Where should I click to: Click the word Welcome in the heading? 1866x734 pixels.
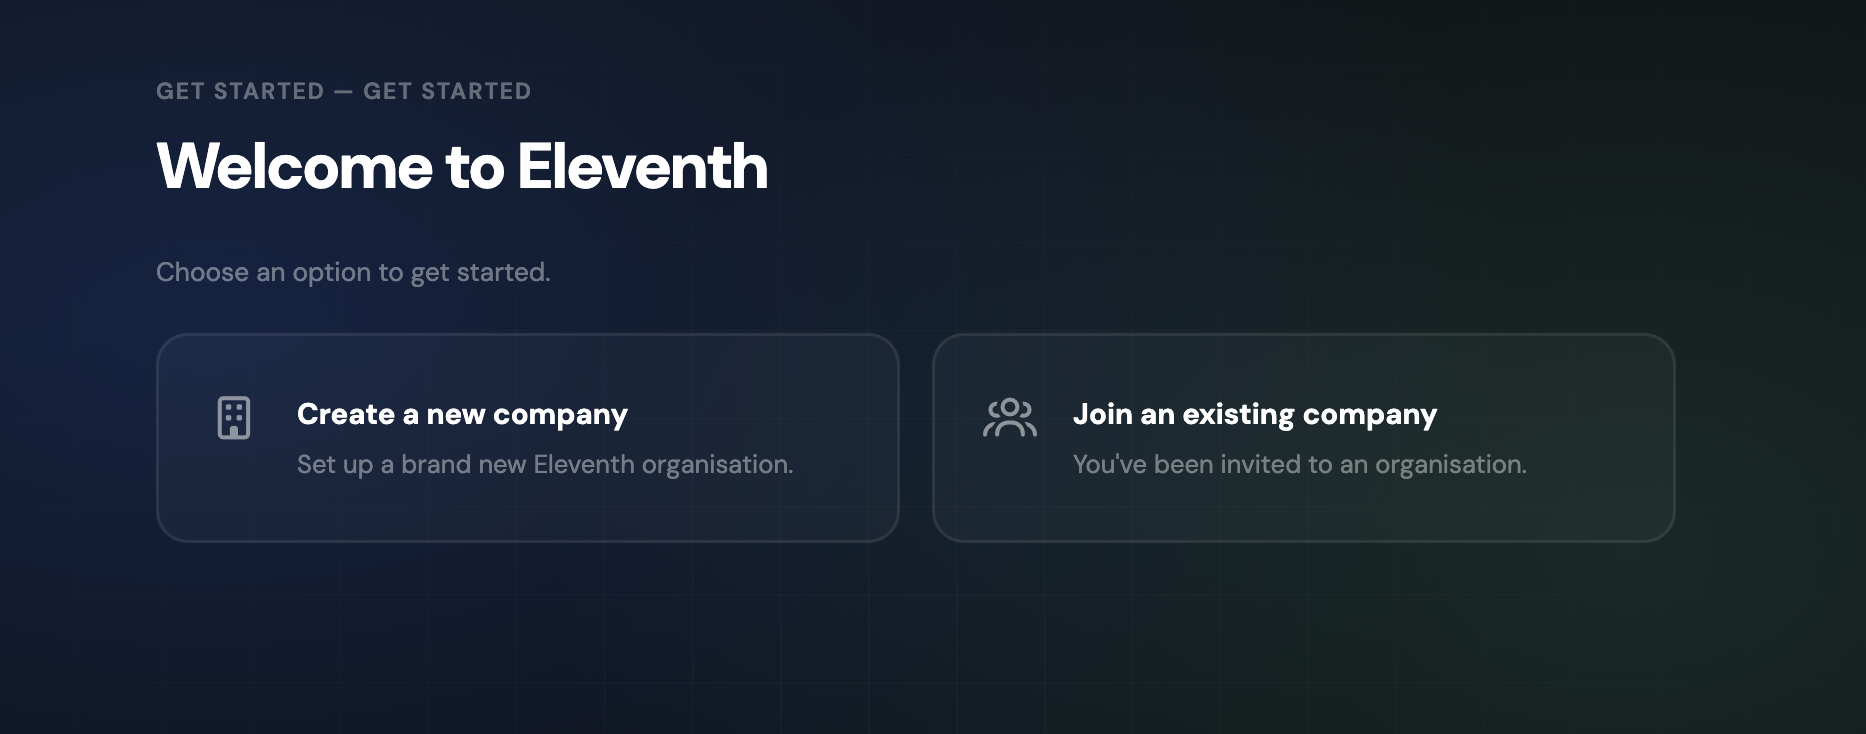pos(294,166)
